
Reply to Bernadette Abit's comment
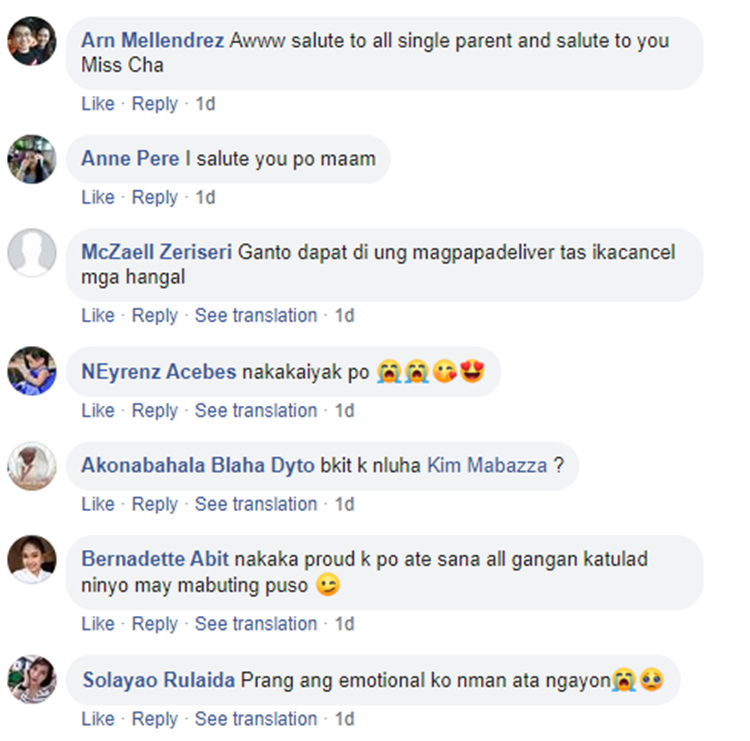coord(155,624)
